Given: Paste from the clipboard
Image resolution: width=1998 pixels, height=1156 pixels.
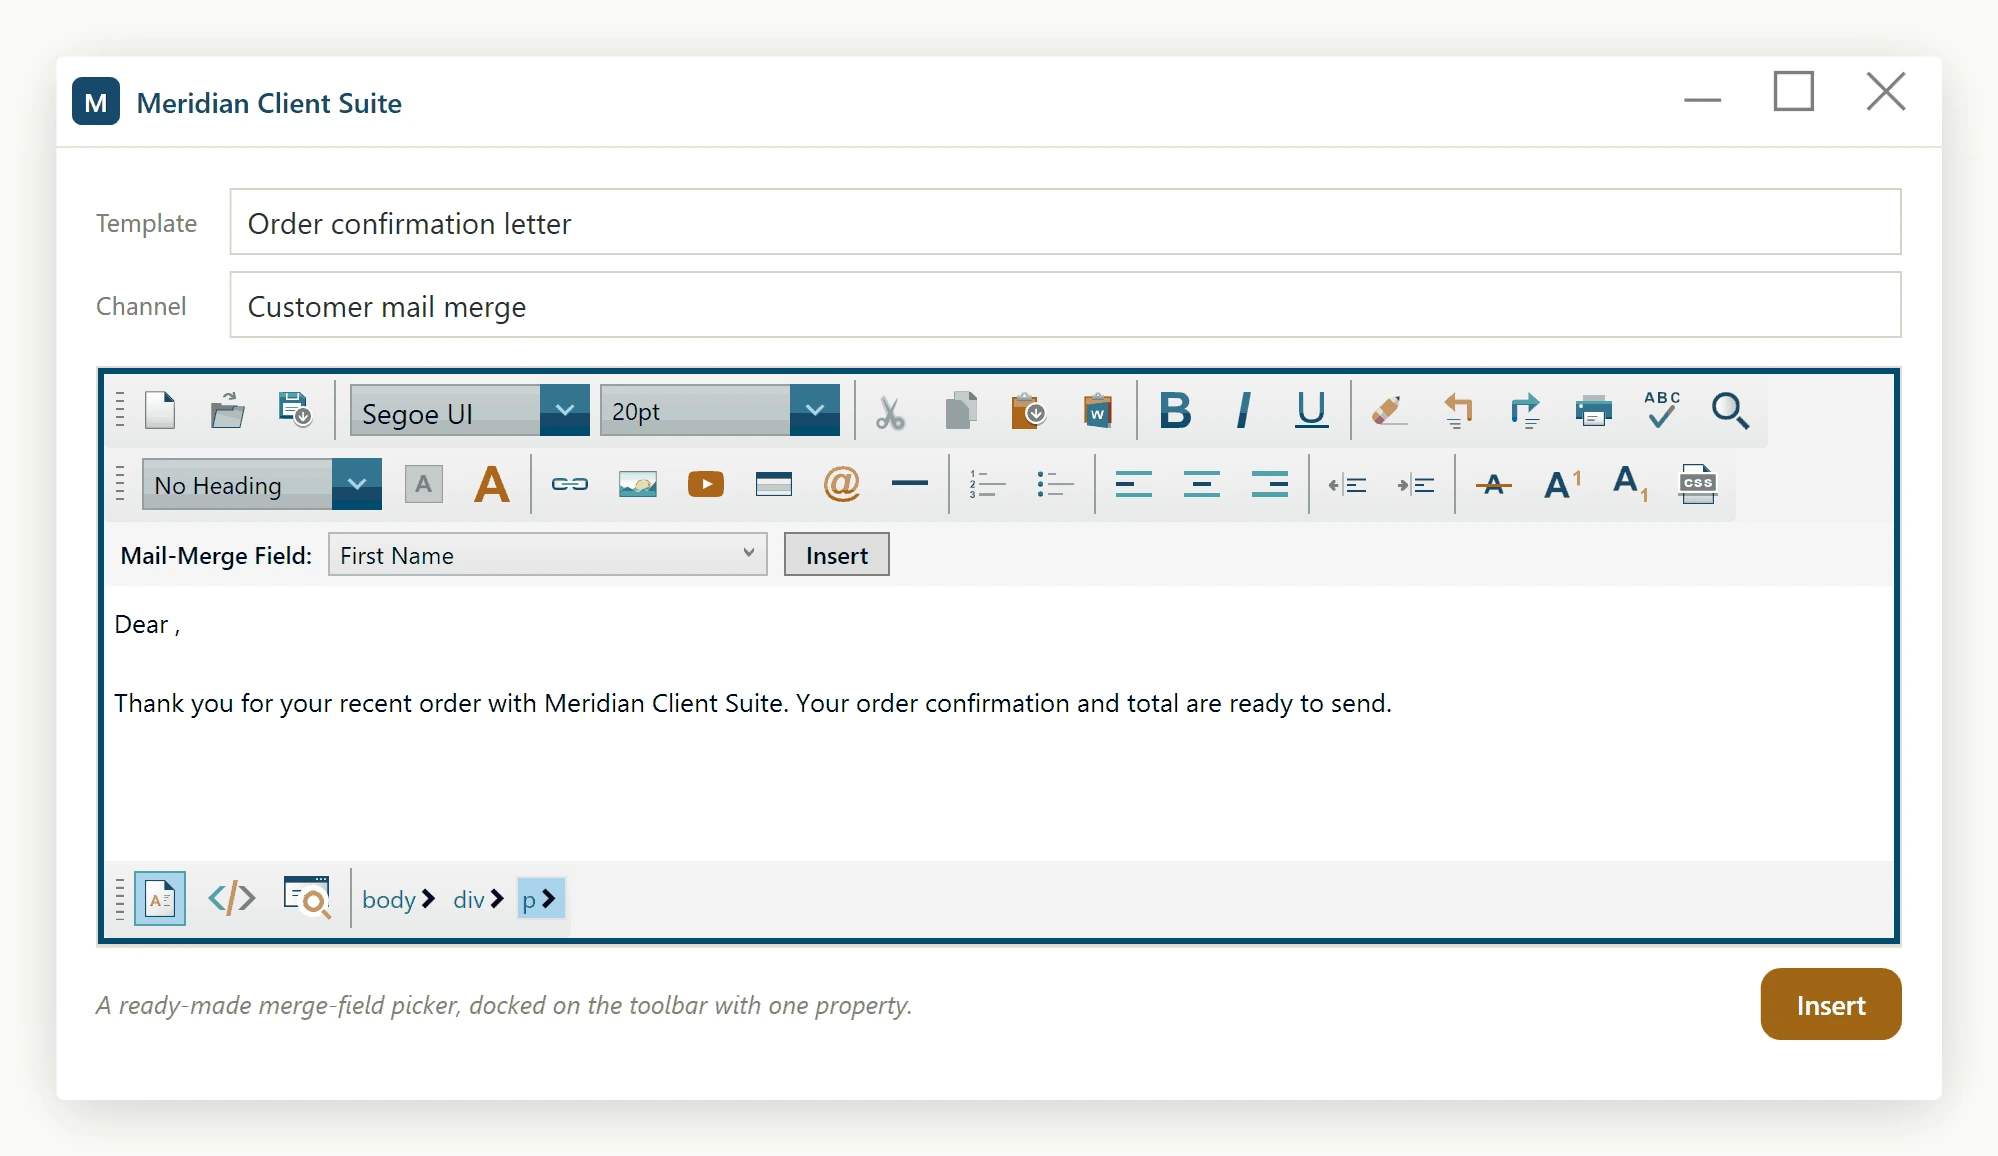Looking at the screenshot, I should [x=1028, y=411].
